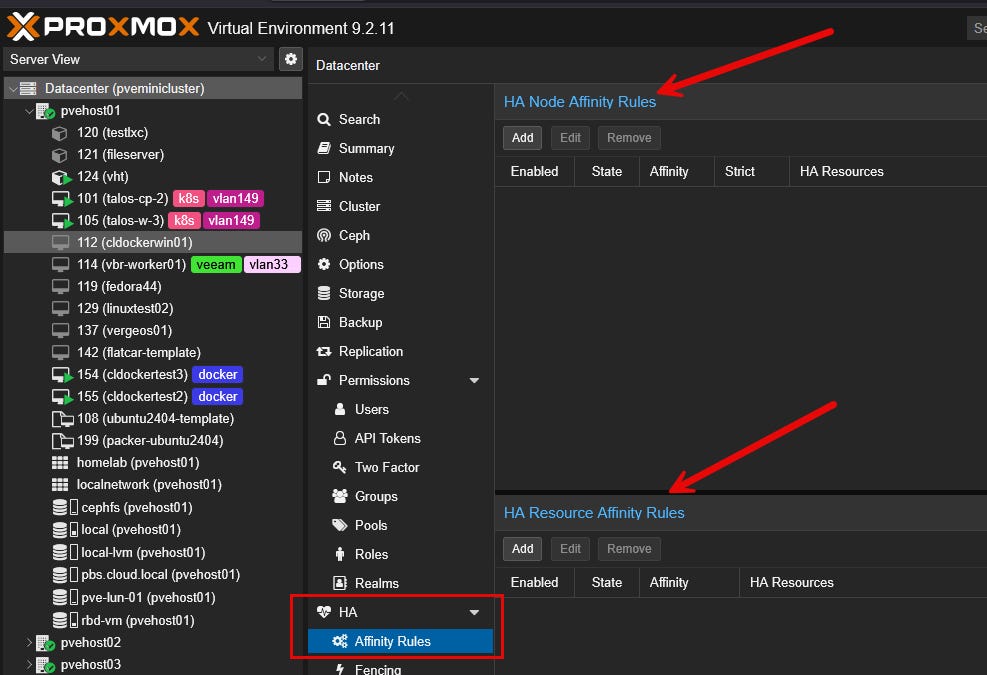Open the Summary menu item

coord(400,148)
